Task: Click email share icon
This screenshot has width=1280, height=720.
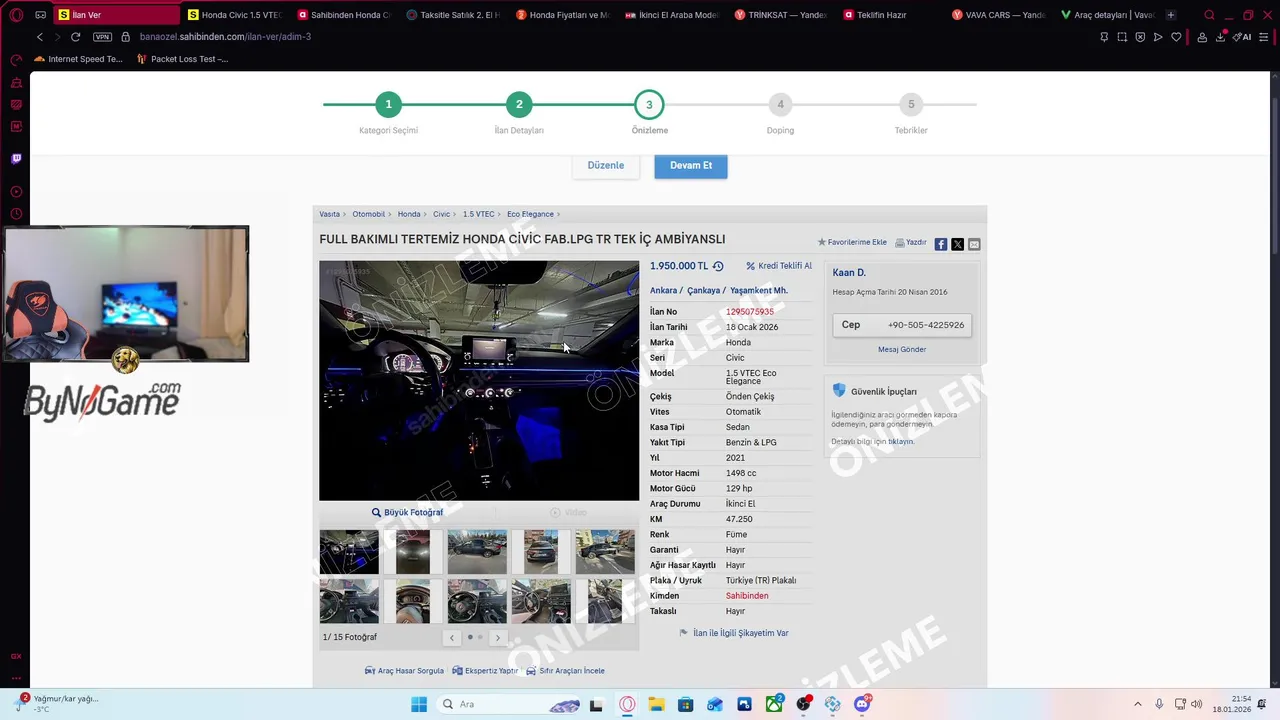Action: (x=974, y=244)
